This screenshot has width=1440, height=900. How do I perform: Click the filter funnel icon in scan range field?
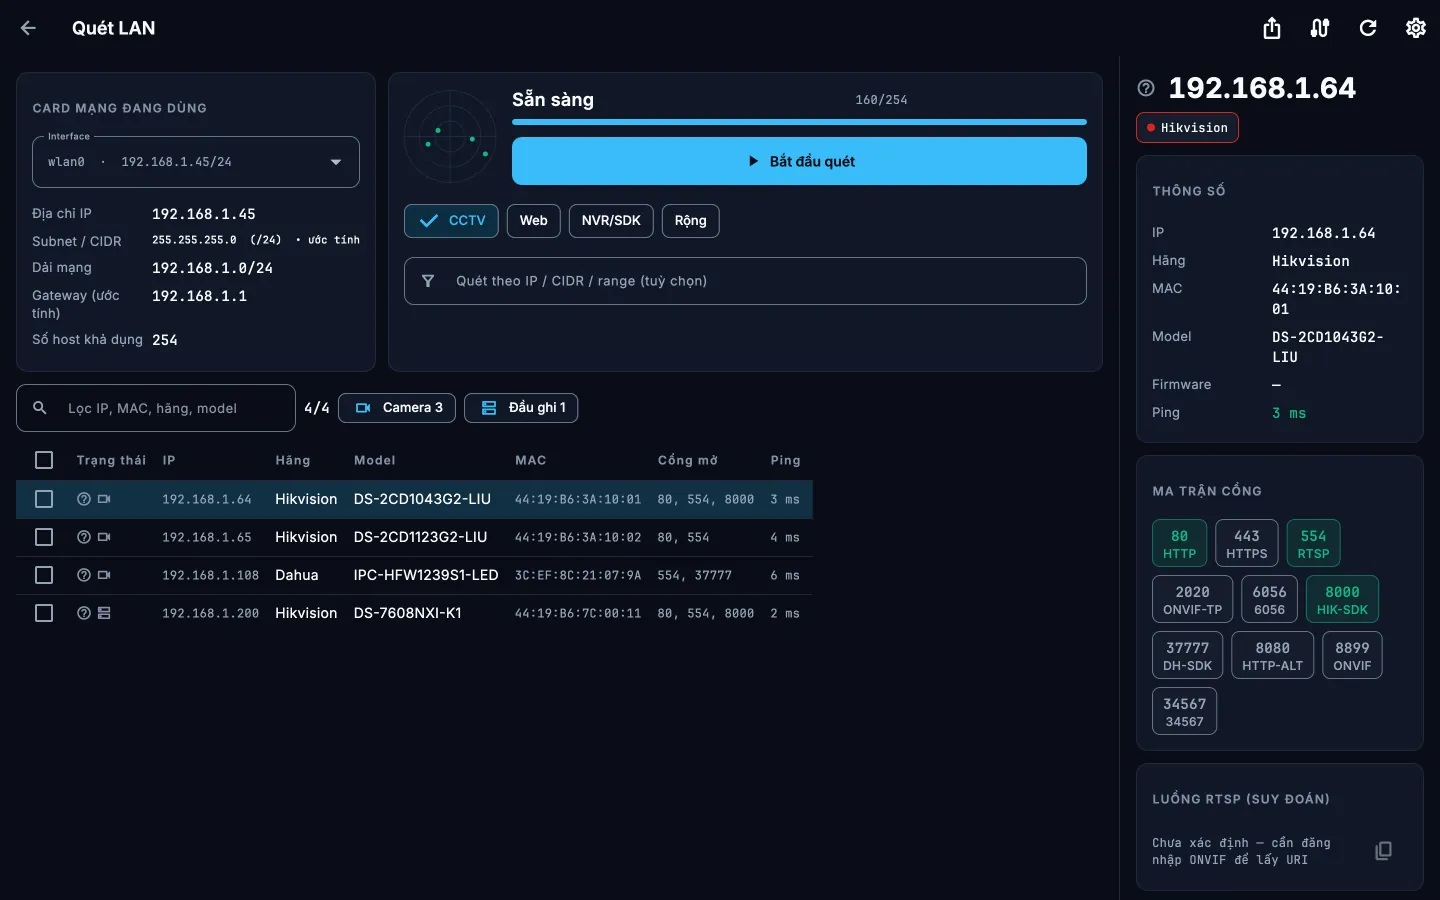click(x=428, y=281)
